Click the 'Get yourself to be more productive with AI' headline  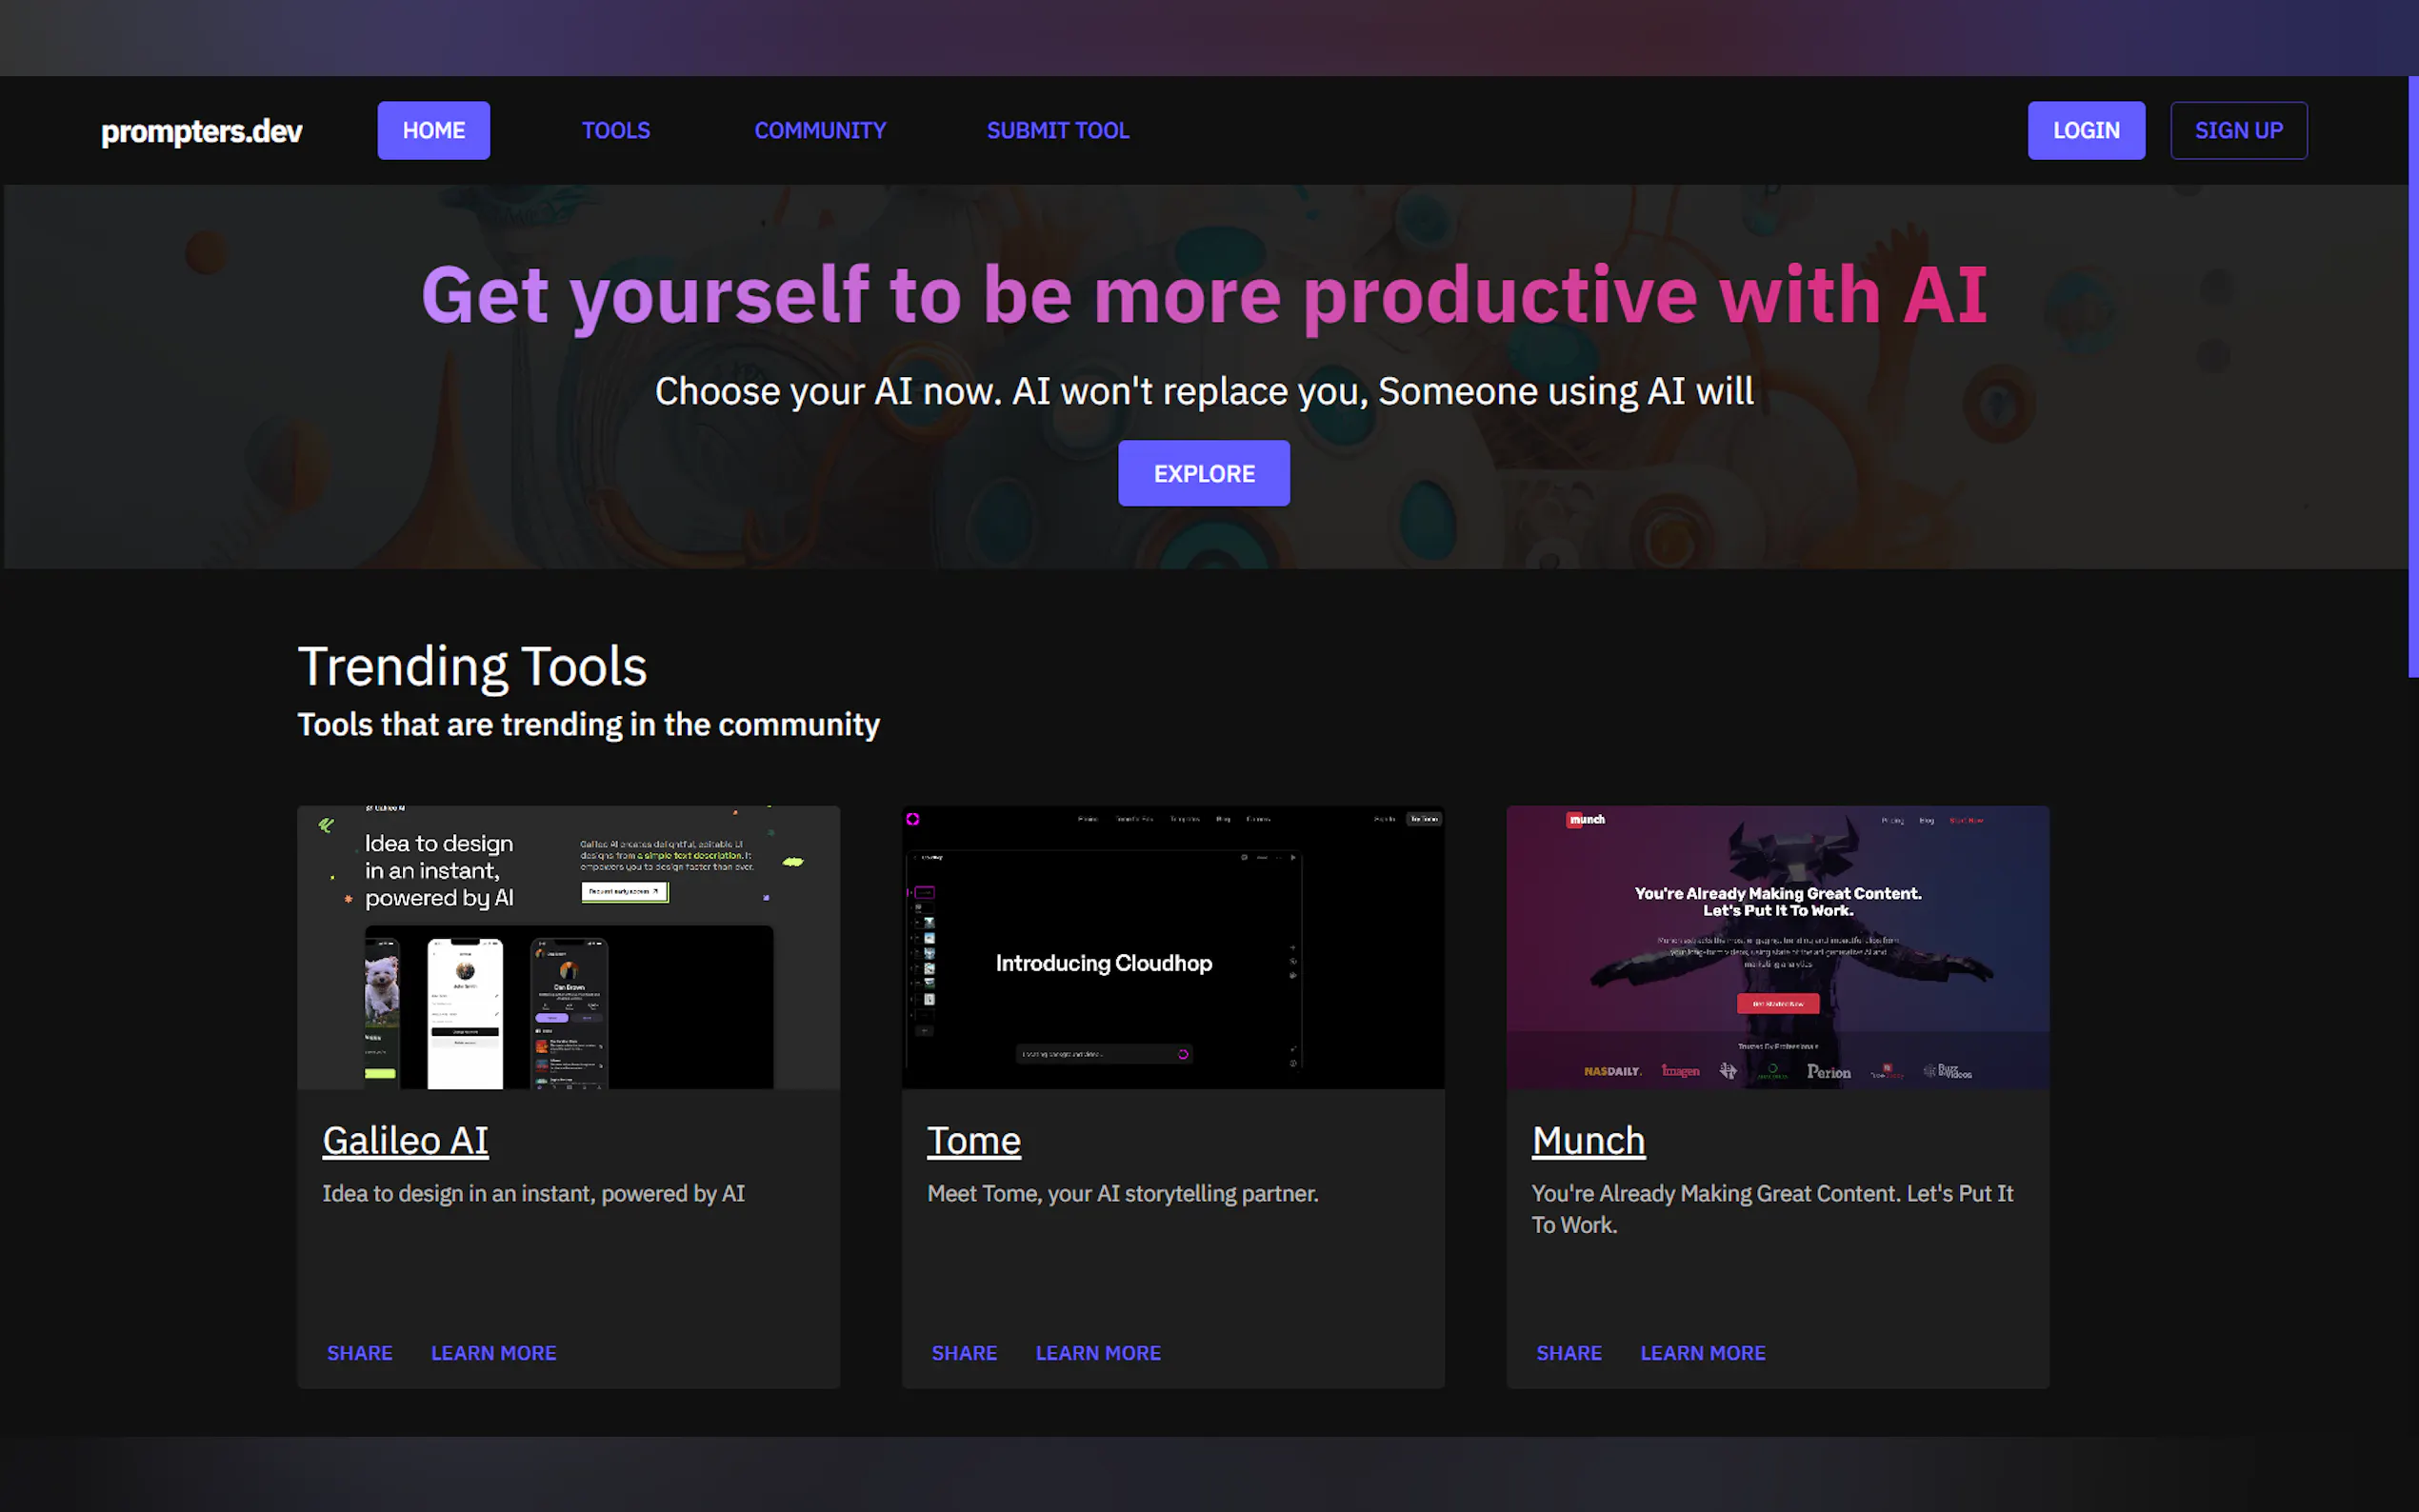coord(1204,296)
